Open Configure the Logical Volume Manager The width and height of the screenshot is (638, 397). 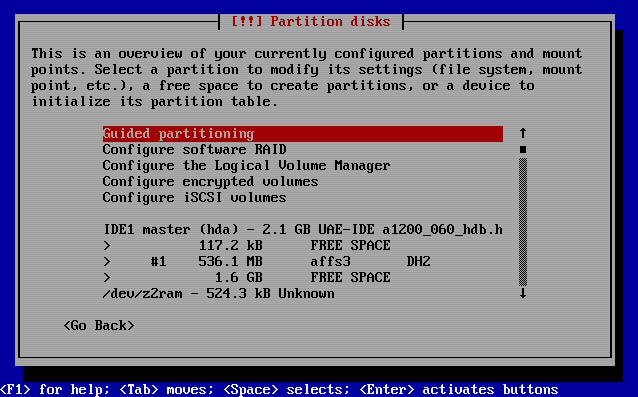tap(246, 166)
